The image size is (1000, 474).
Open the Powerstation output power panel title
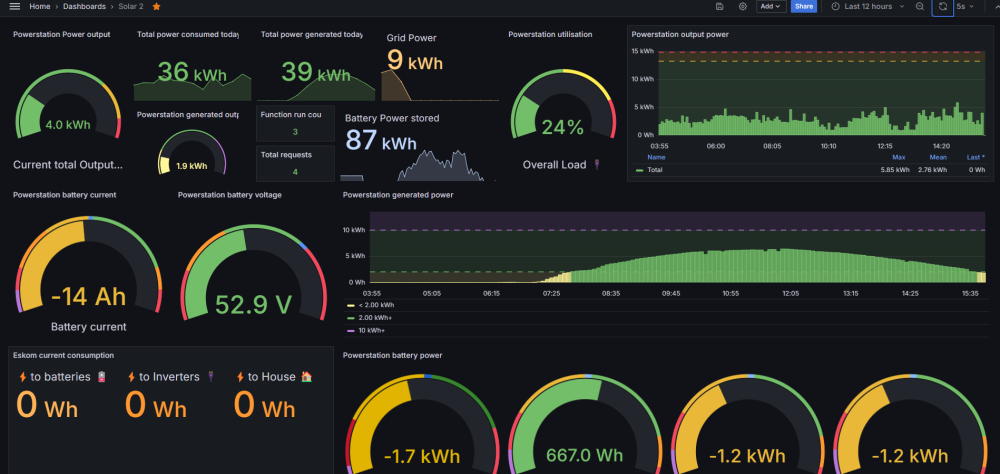680,34
